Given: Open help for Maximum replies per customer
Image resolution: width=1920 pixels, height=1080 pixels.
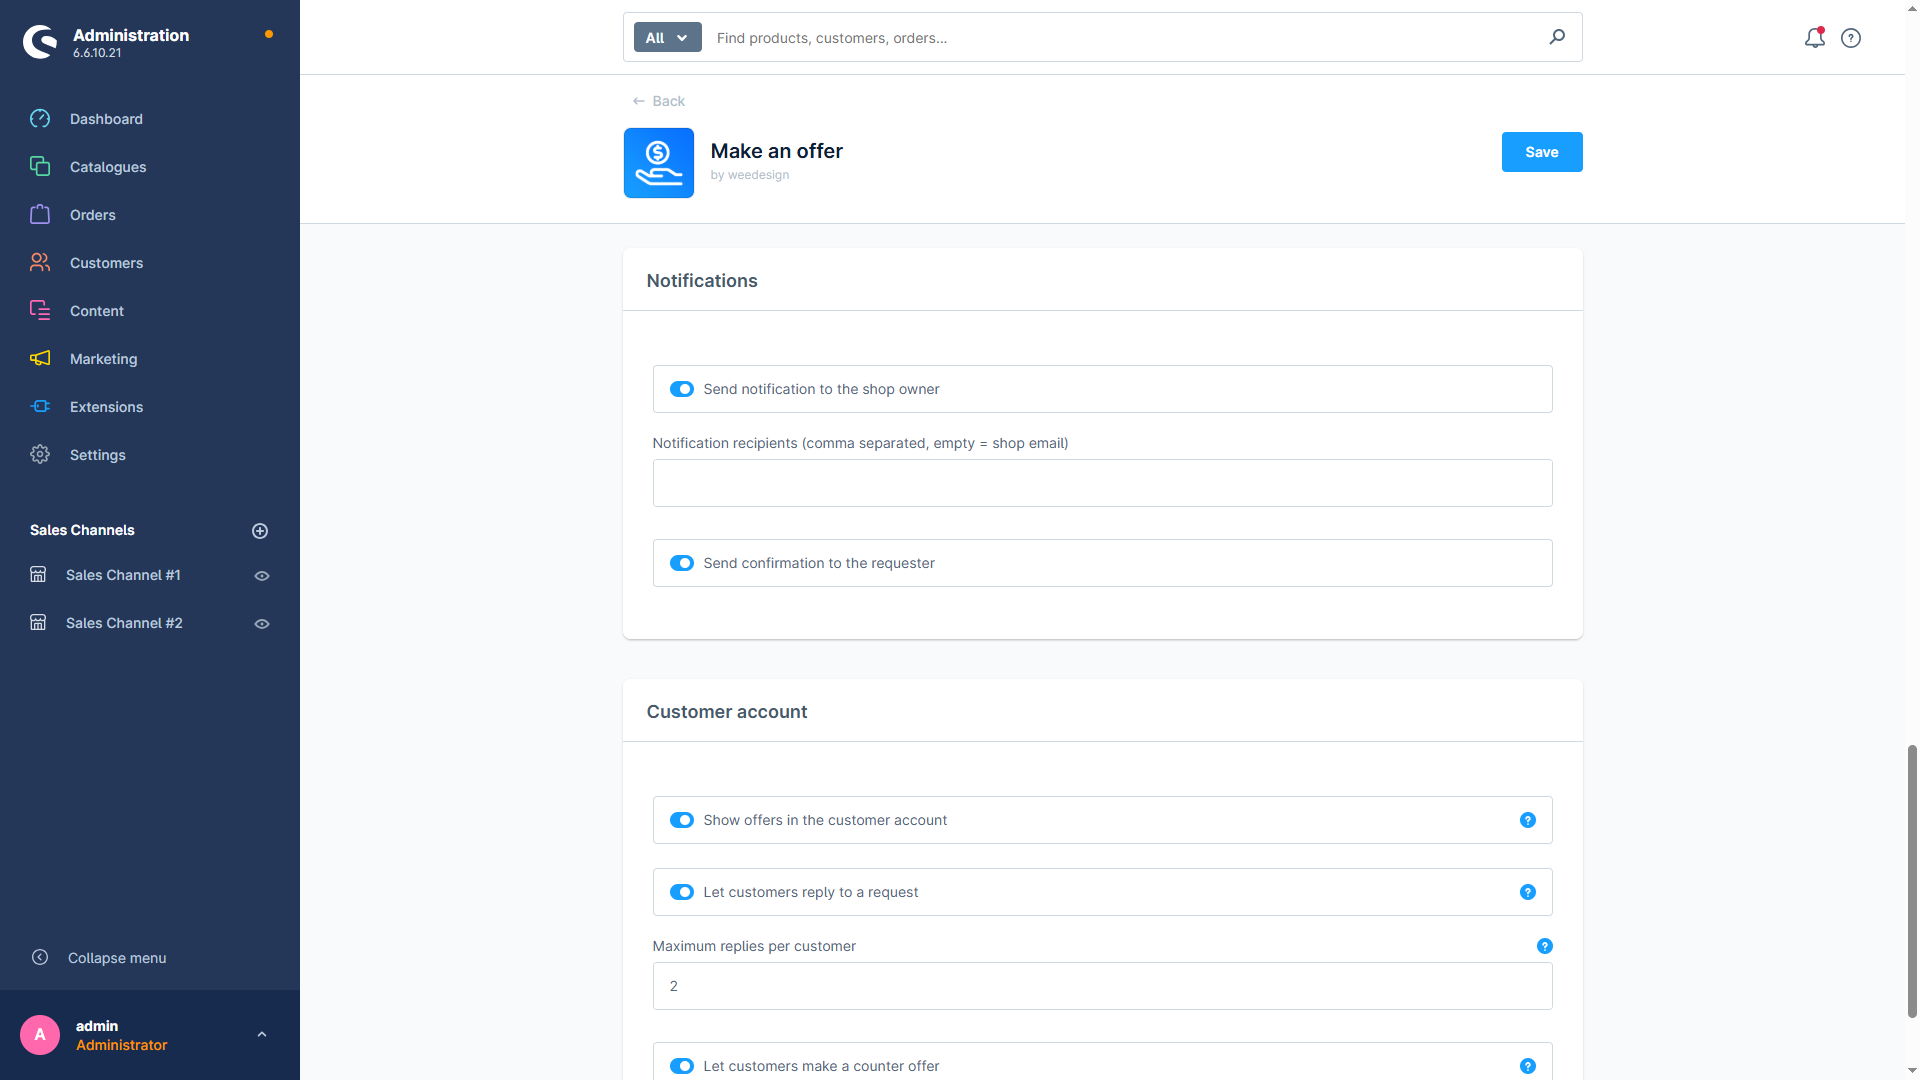Looking at the screenshot, I should [1545, 946].
